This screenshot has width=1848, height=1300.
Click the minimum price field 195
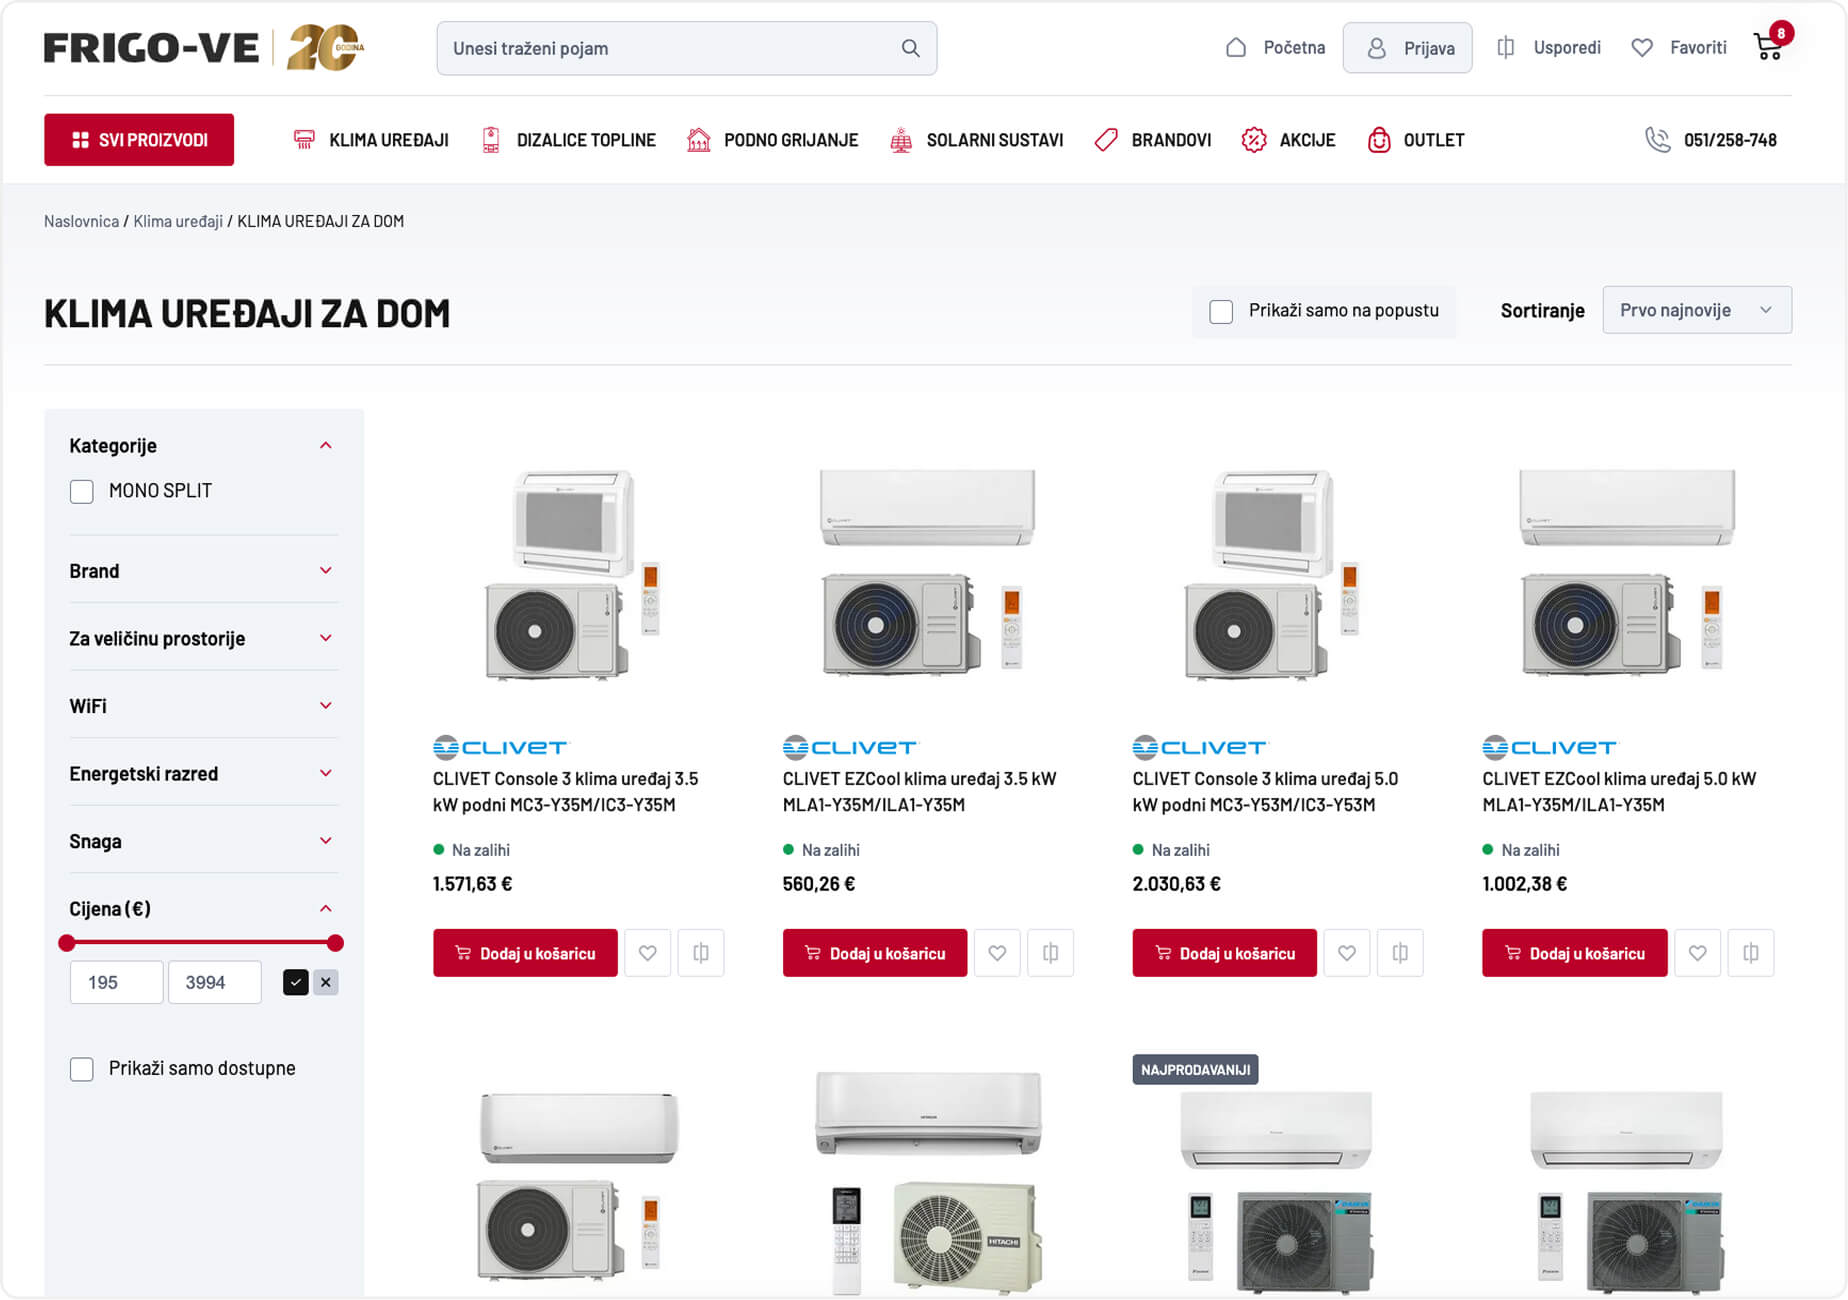116,982
